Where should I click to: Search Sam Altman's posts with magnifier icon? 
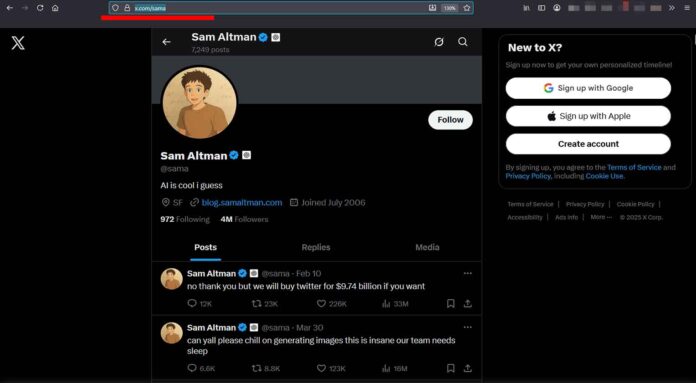(x=463, y=42)
